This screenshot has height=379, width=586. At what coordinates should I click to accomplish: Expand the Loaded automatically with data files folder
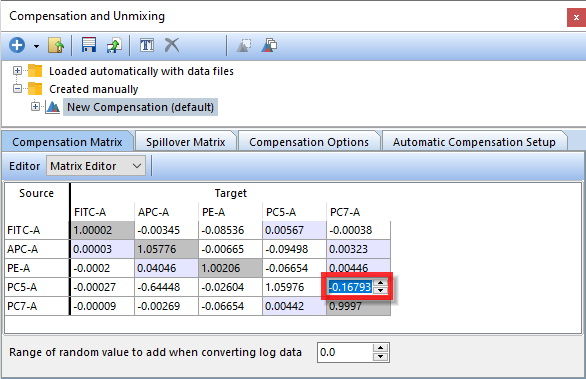17,71
